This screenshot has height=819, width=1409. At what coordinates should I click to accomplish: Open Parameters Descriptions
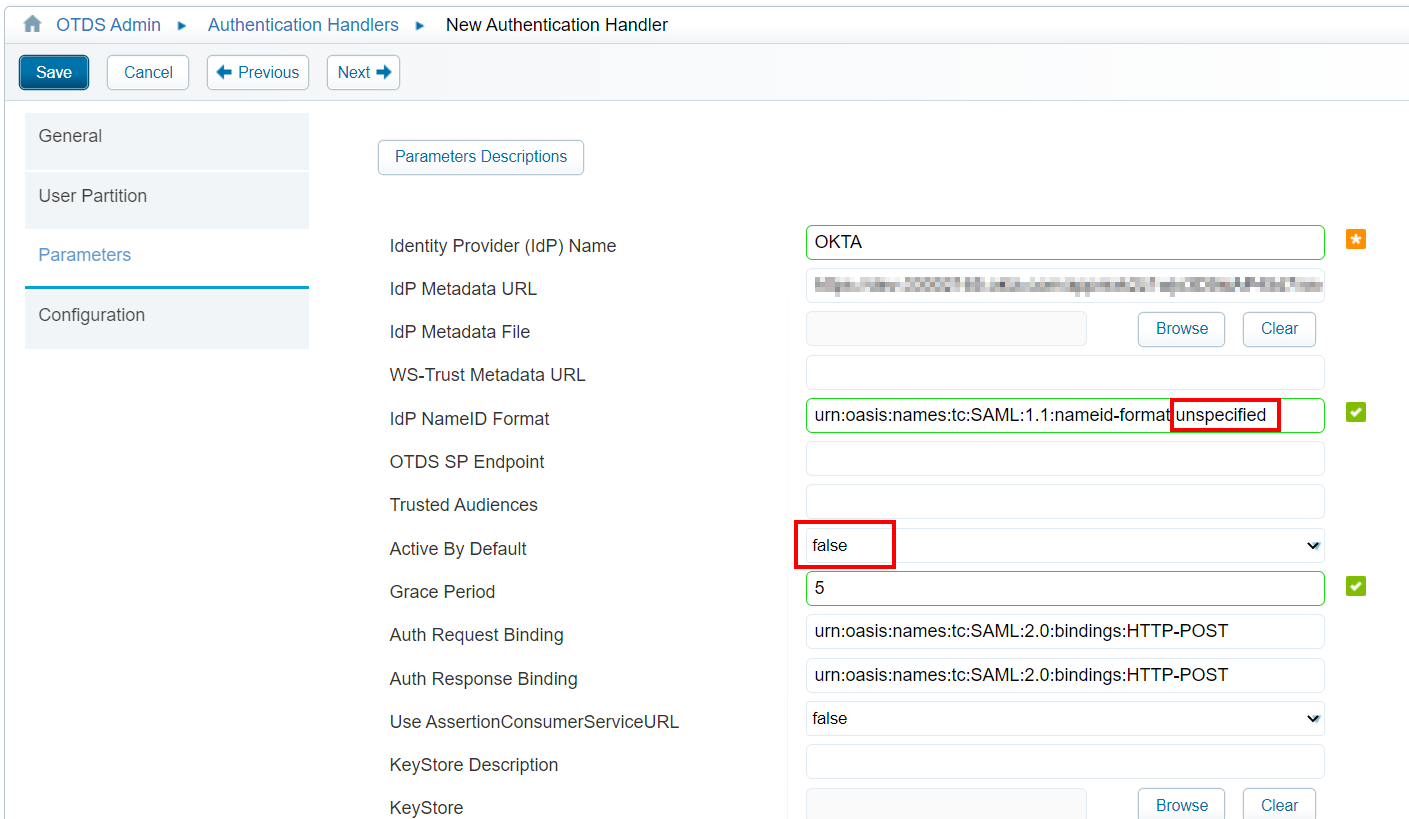(480, 157)
